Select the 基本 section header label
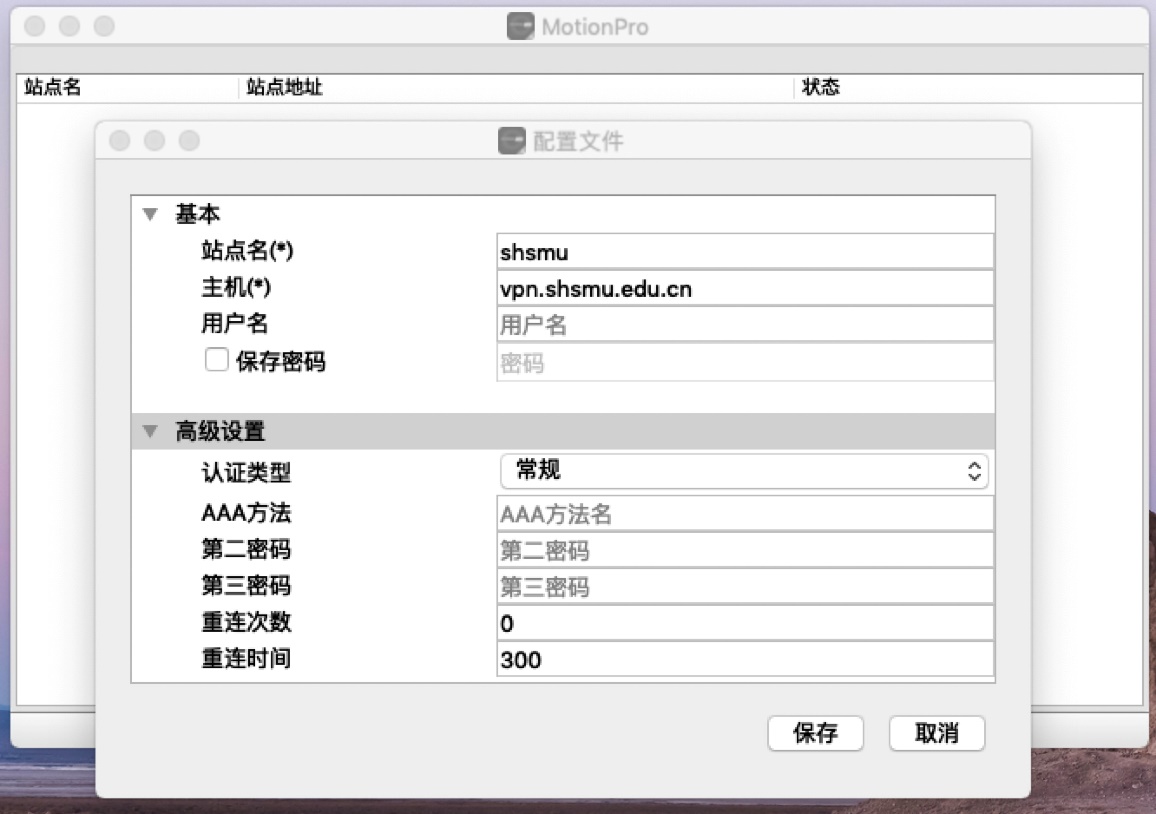Image resolution: width=1156 pixels, height=814 pixels. (198, 214)
